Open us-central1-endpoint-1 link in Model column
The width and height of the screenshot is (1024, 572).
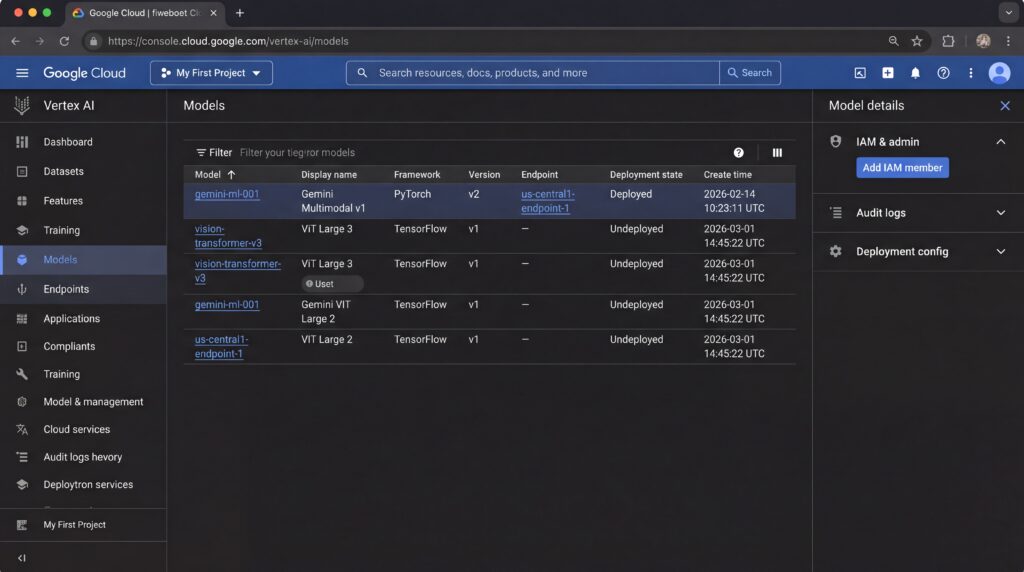[221, 346]
